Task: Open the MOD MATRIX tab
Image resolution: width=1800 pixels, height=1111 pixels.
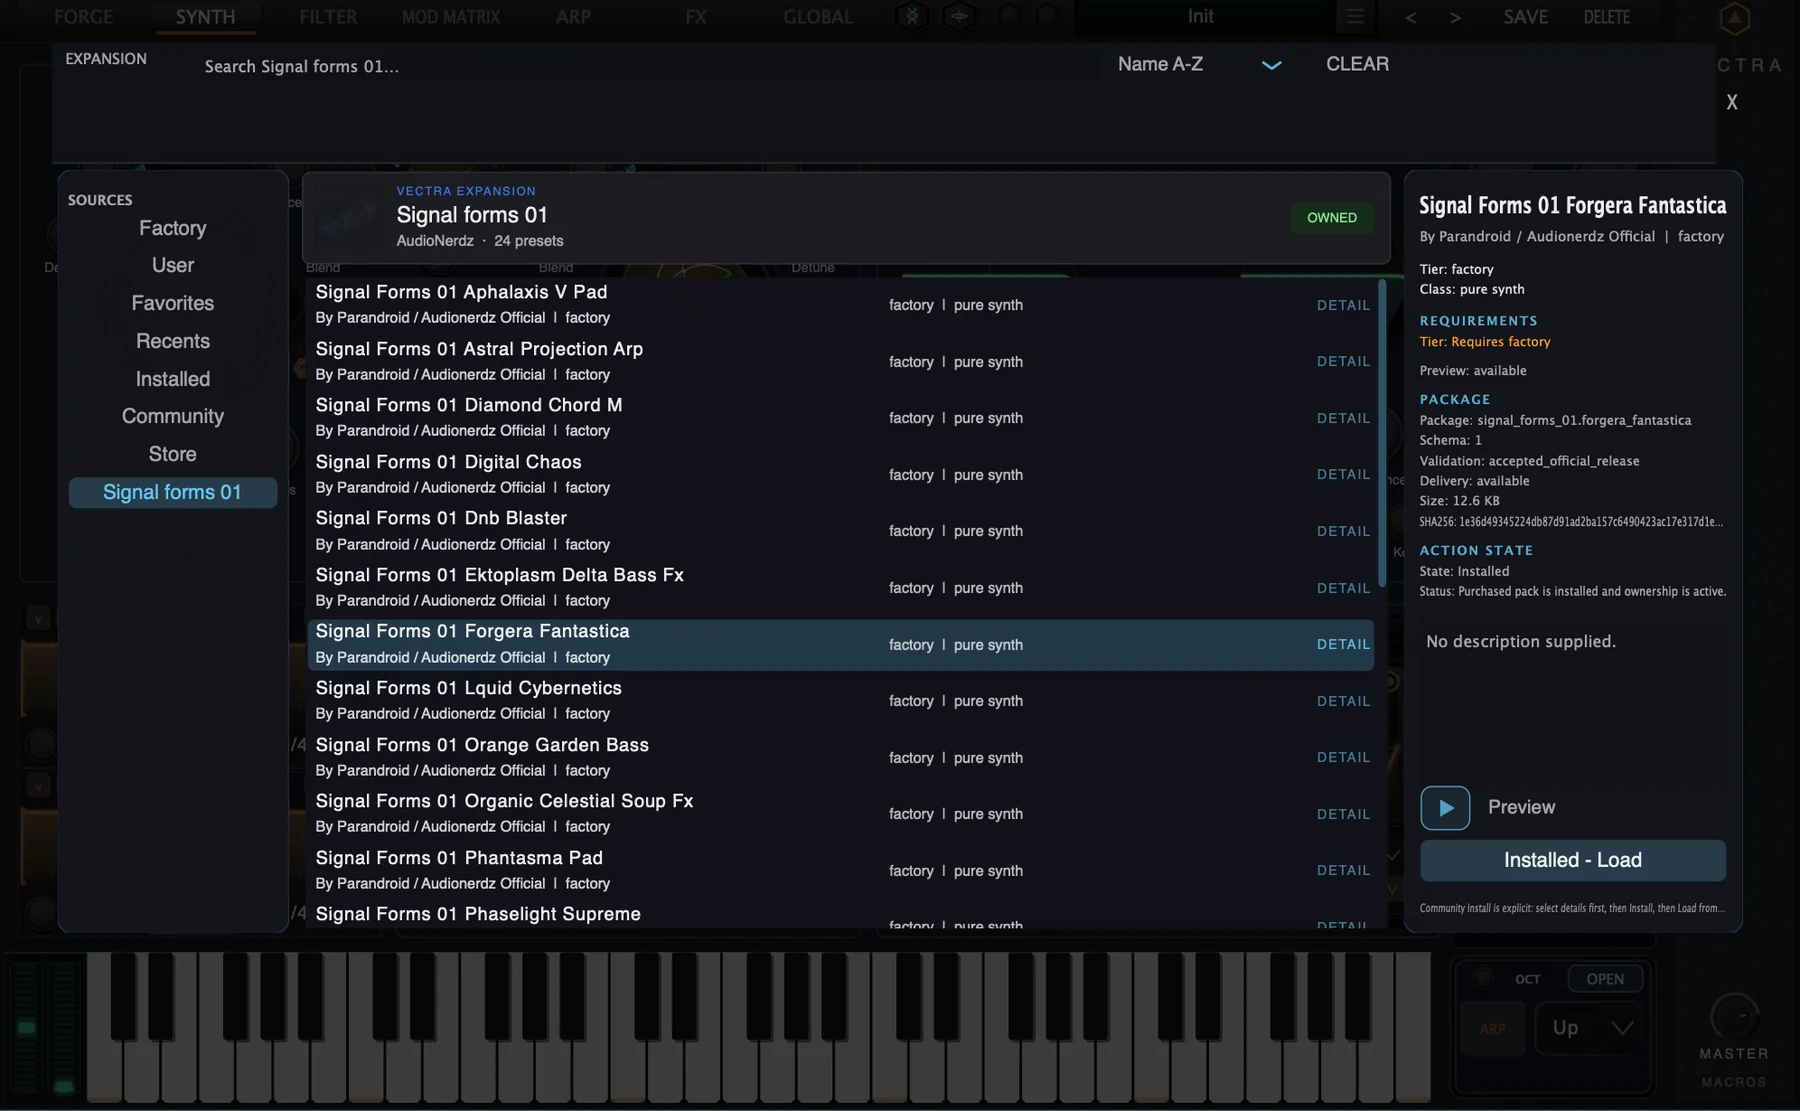Action: [x=450, y=17]
